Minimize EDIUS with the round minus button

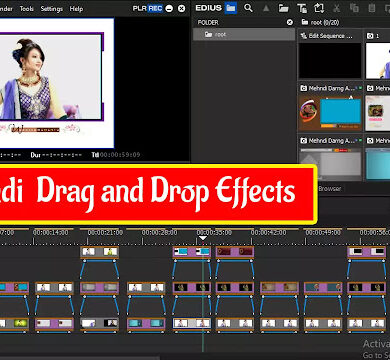tap(169, 9)
